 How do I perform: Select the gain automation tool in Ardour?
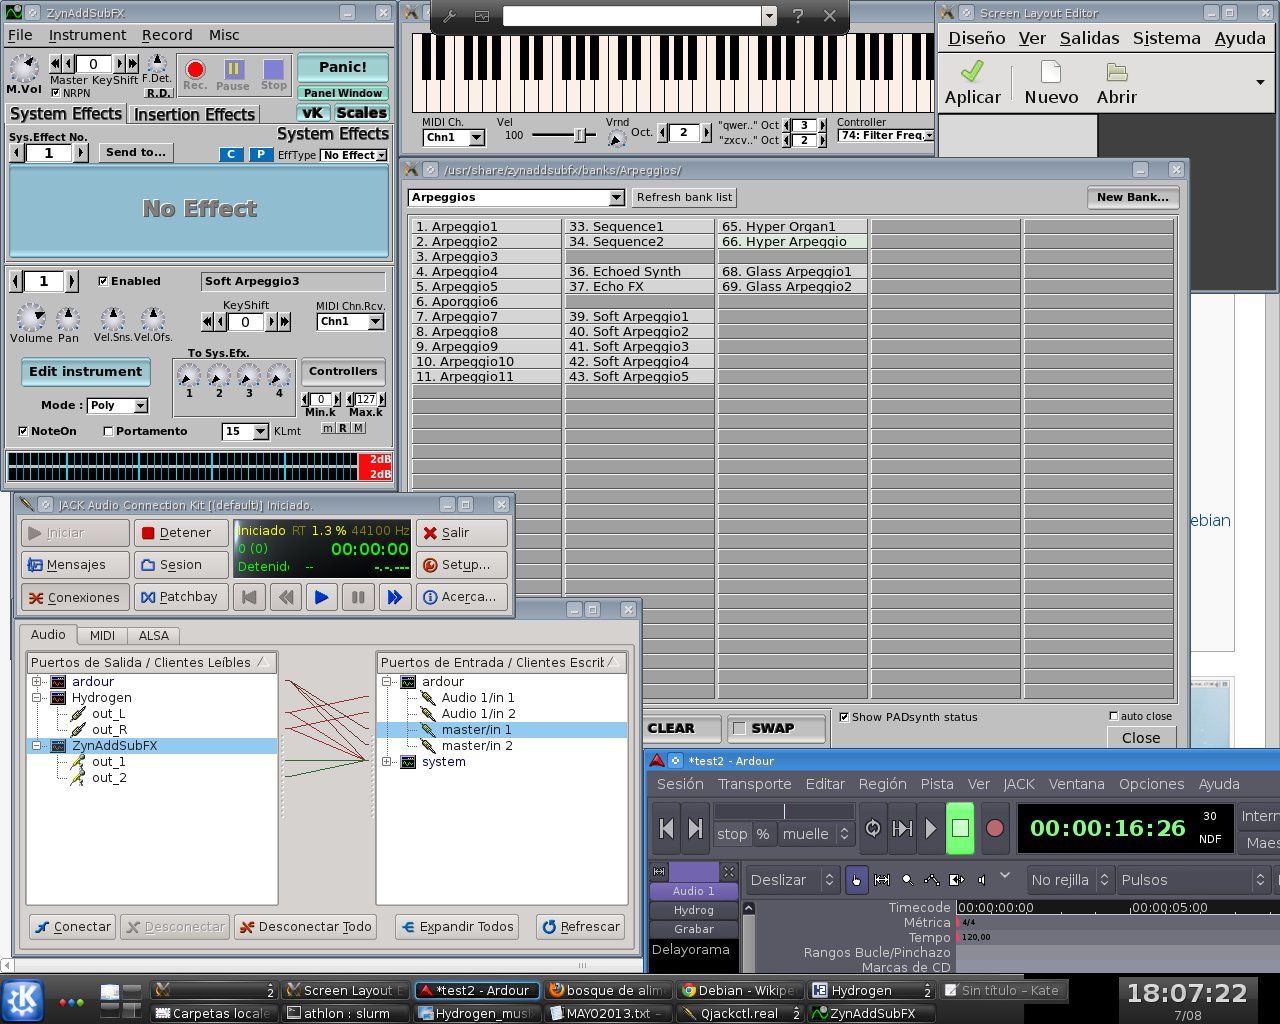[932, 880]
